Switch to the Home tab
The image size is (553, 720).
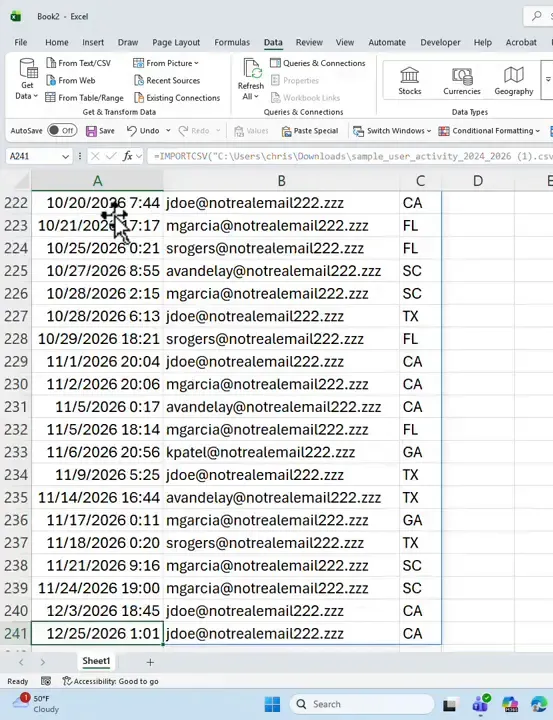click(56, 42)
